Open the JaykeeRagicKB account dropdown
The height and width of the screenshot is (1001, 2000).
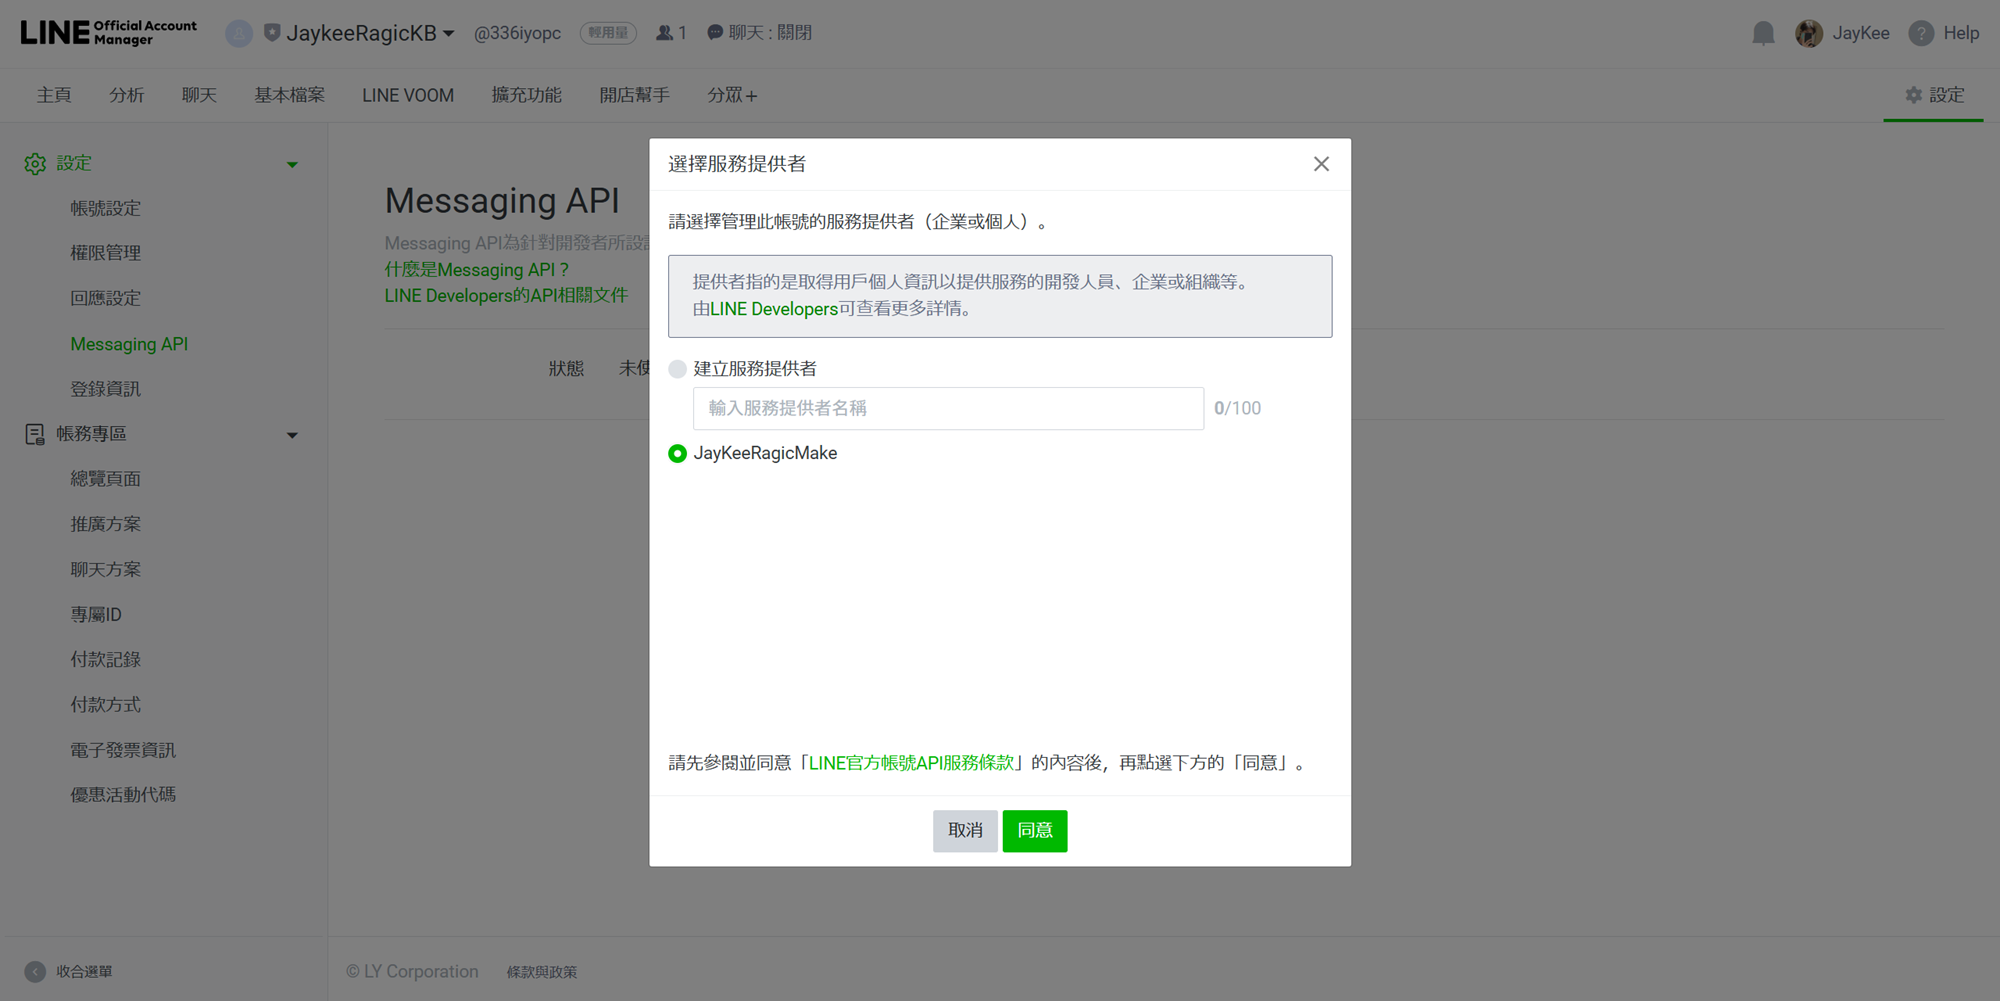[x=370, y=33]
